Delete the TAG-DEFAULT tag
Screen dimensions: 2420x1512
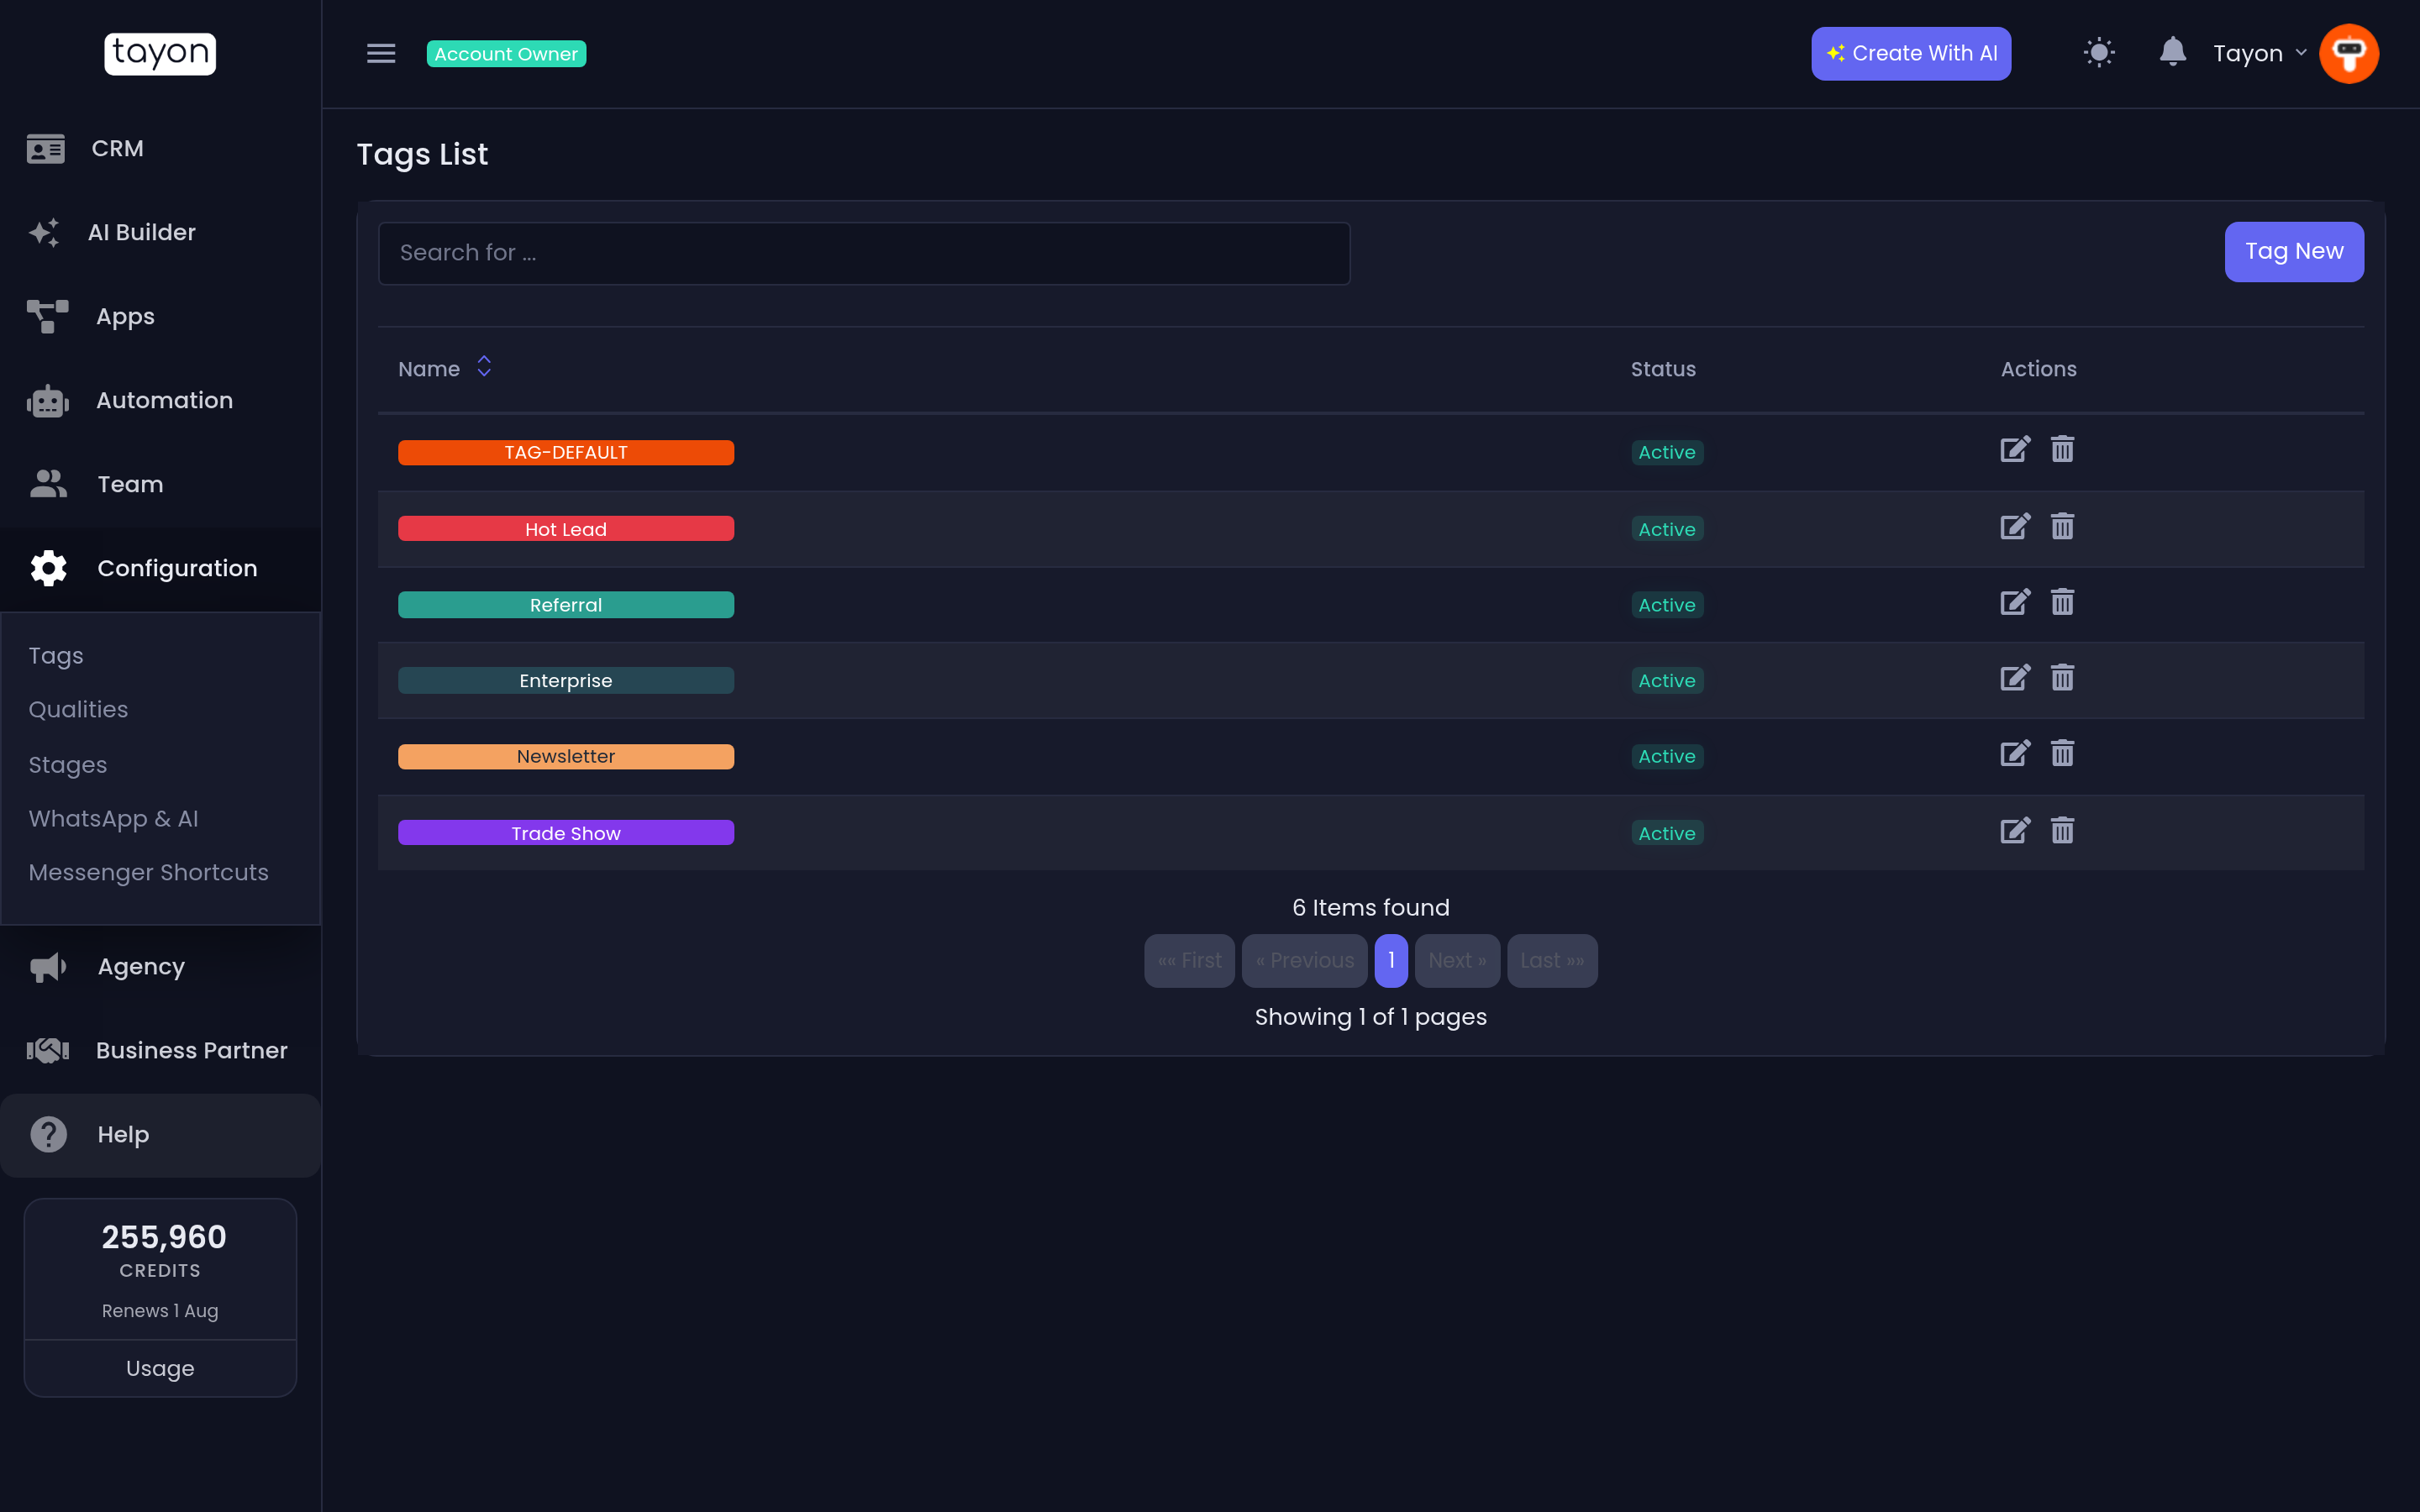click(x=2062, y=450)
